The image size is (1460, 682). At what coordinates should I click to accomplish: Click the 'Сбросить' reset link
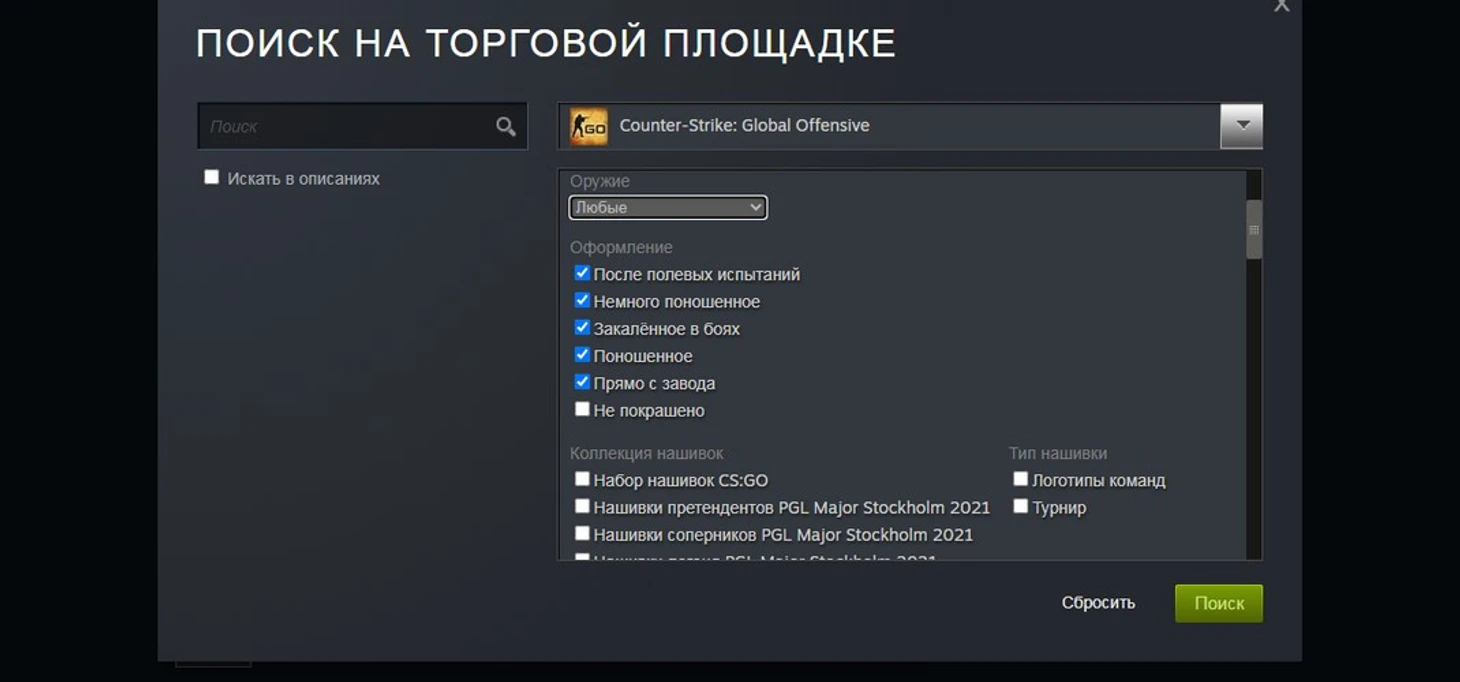click(x=1098, y=603)
